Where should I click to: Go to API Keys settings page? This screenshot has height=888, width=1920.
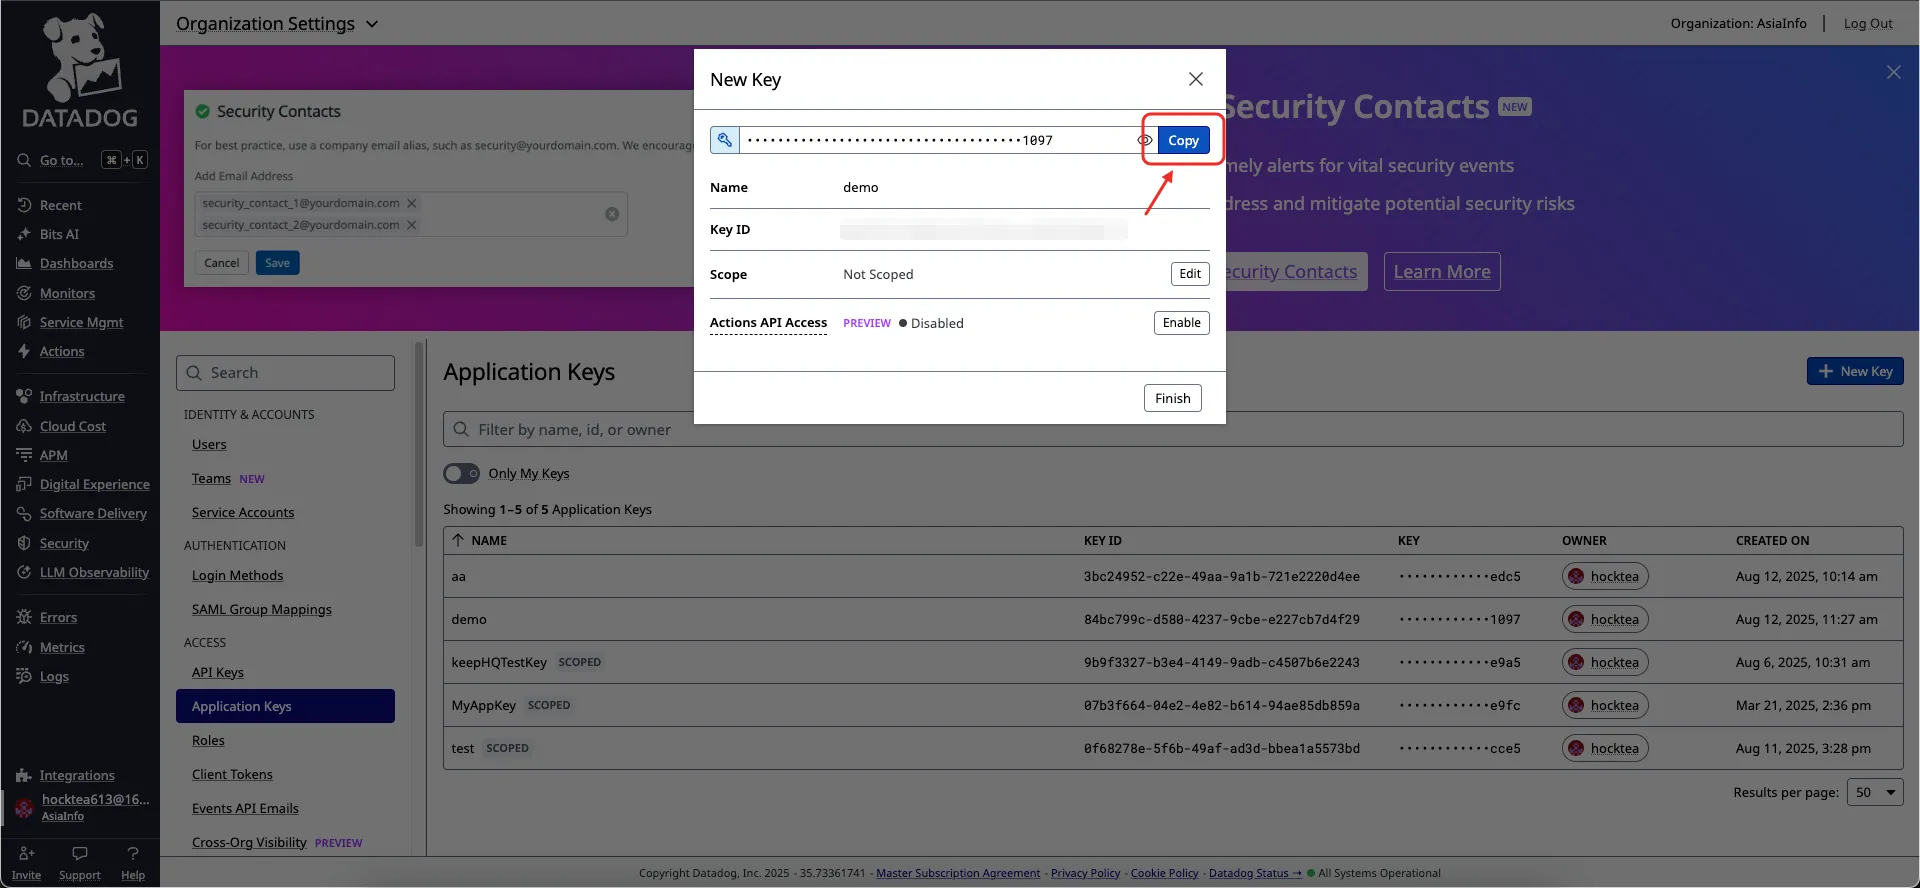(217, 673)
